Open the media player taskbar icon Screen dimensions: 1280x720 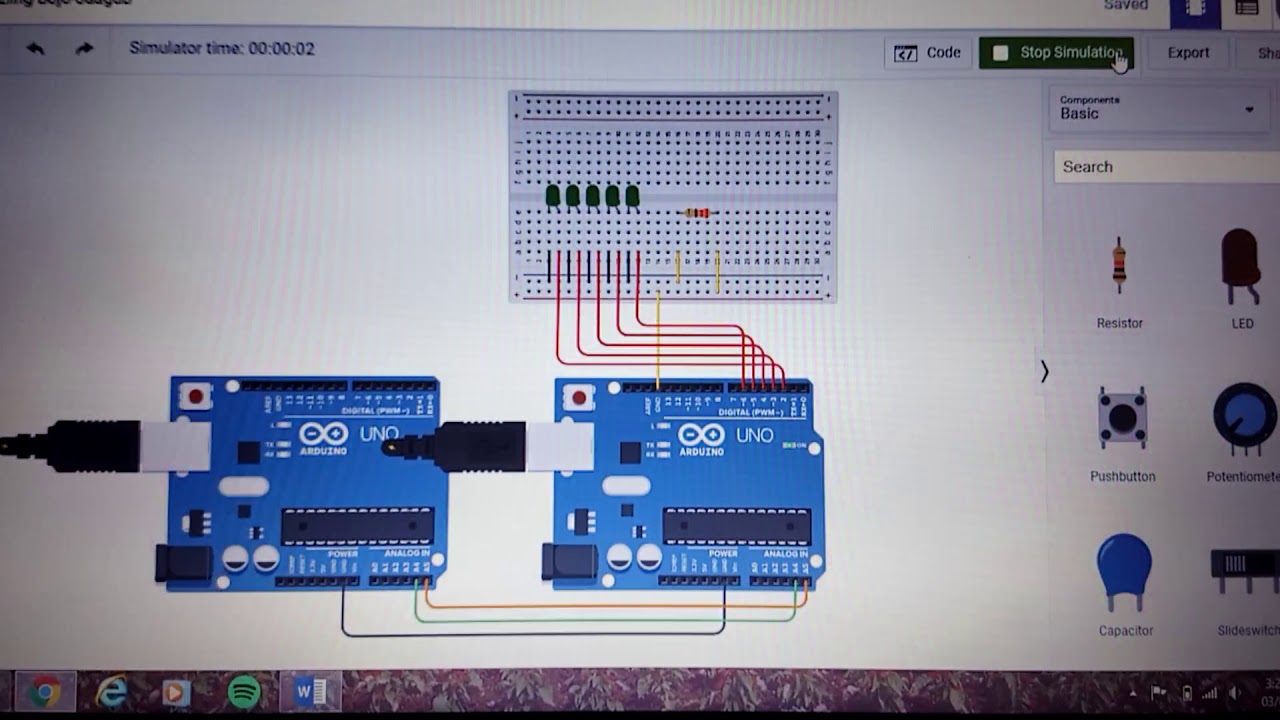pos(176,693)
